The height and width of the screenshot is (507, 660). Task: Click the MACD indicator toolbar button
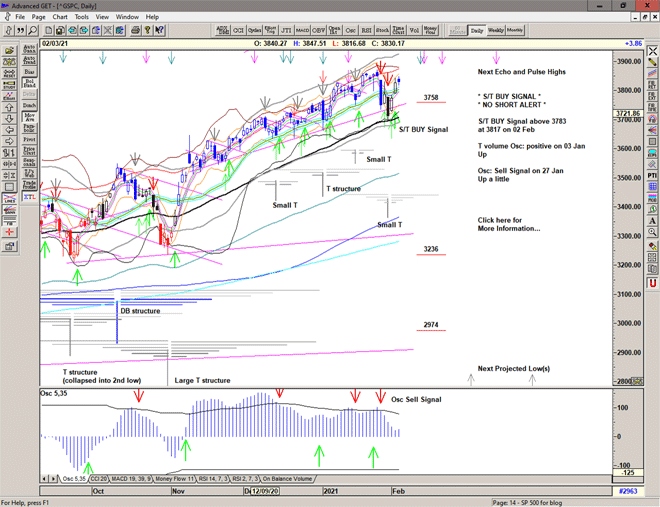click(304, 31)
